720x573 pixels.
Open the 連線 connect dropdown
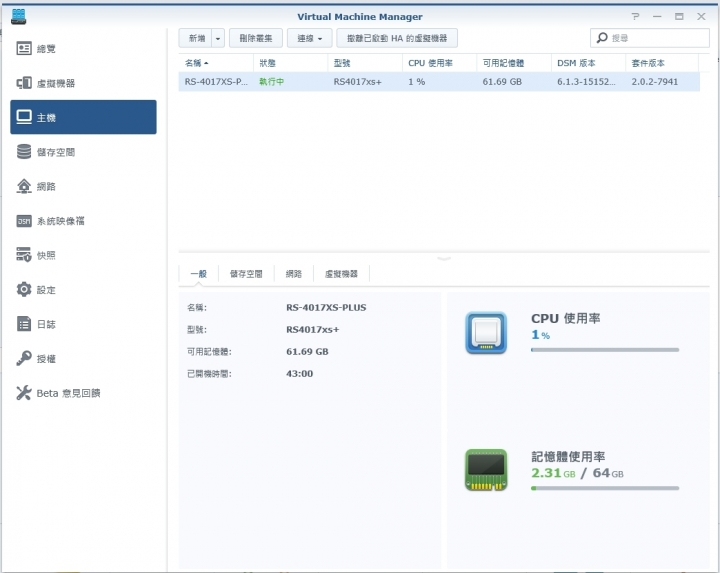(309, 38)
